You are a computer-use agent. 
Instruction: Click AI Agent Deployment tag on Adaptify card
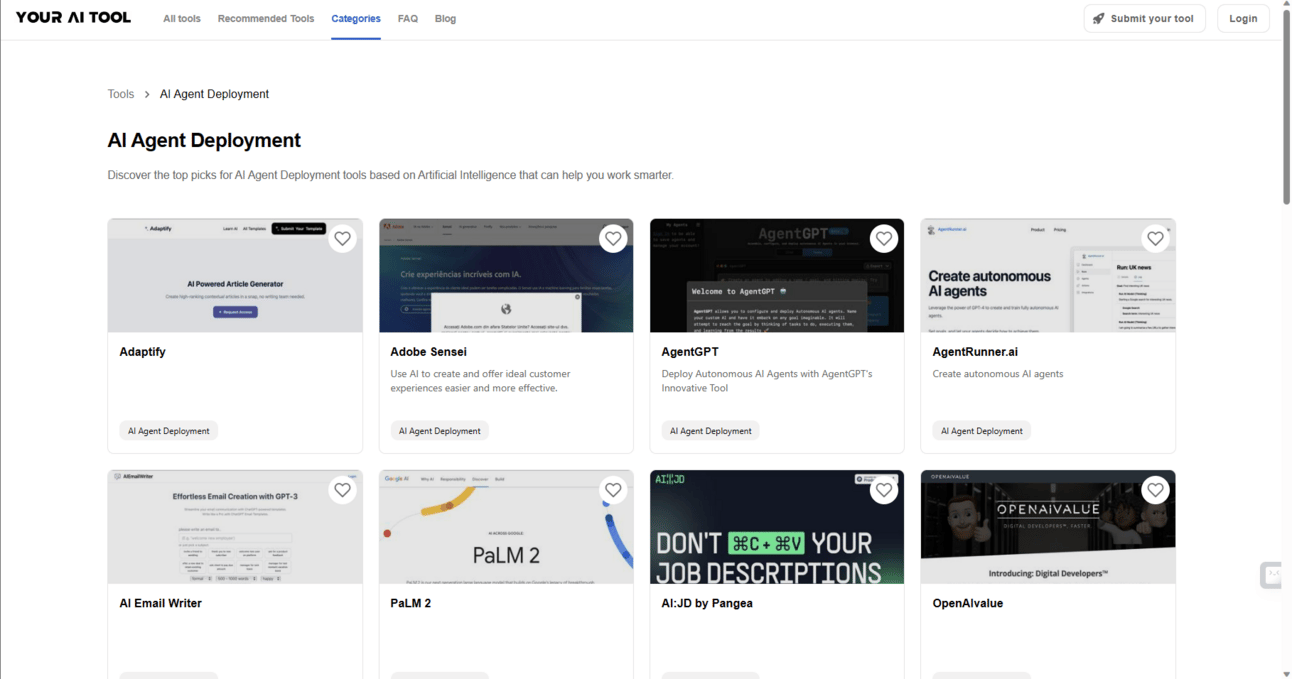pos(169,431)
